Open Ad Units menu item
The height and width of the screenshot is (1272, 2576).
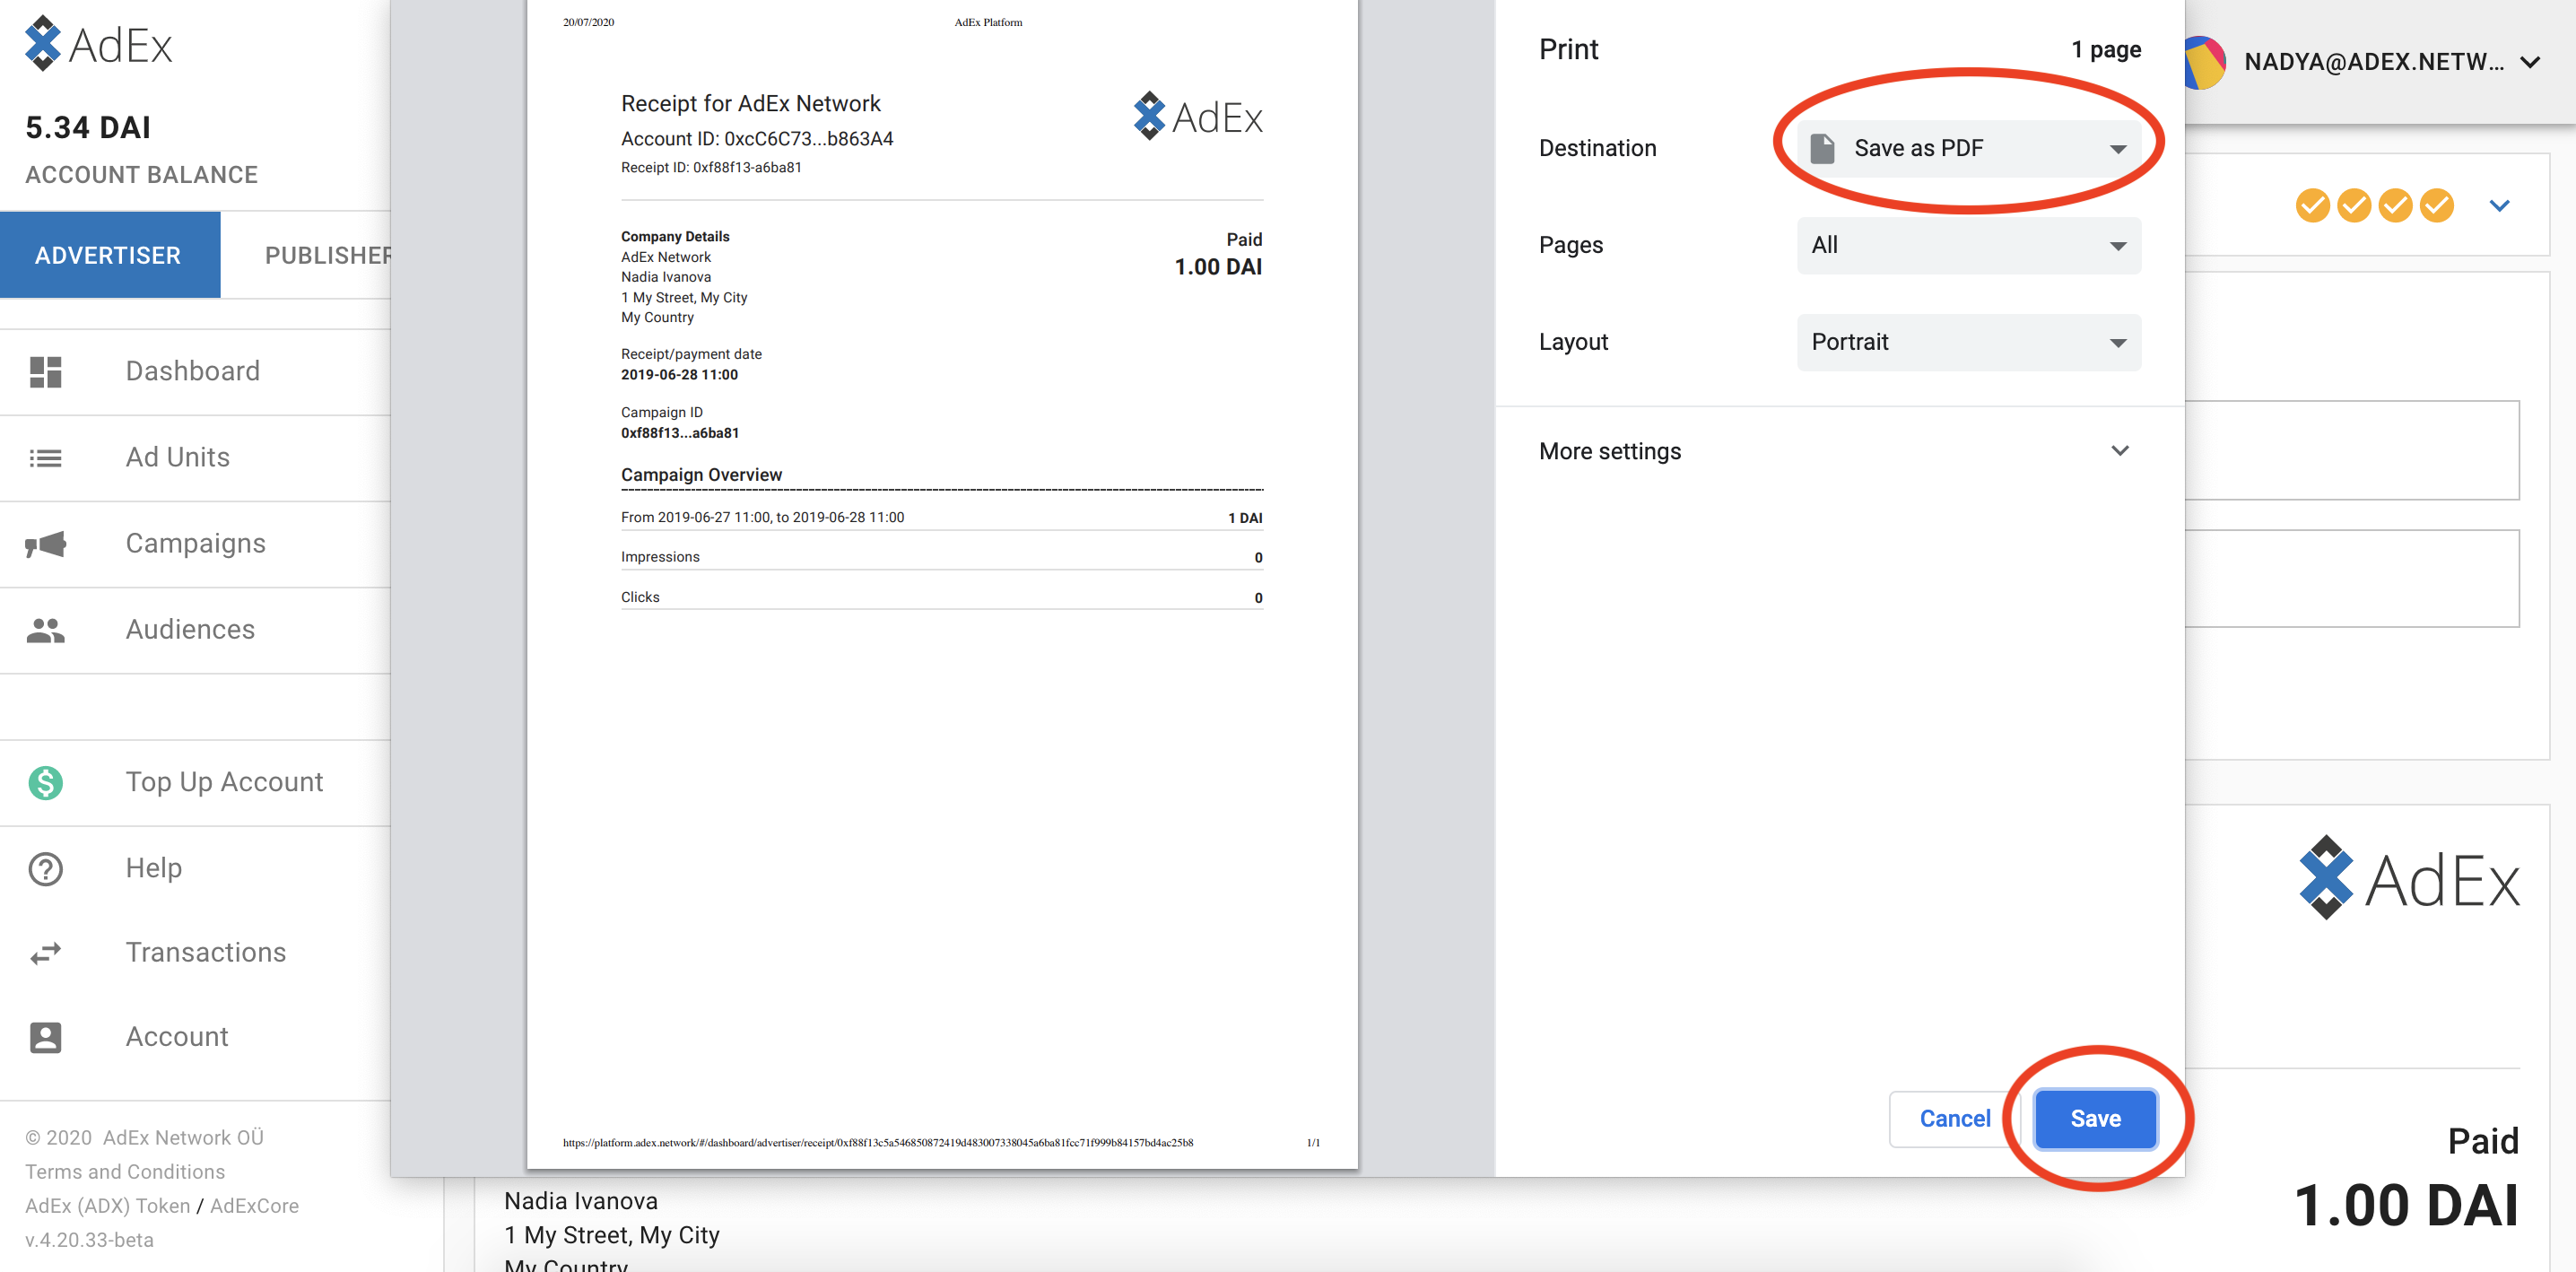point(194,458)
